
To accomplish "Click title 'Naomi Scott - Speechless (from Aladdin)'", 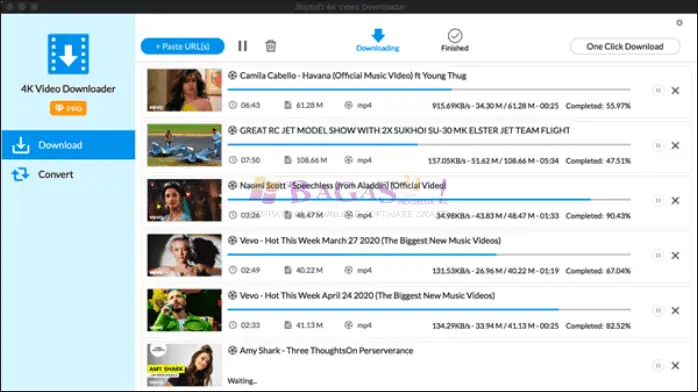I will (x=315, y=186).
